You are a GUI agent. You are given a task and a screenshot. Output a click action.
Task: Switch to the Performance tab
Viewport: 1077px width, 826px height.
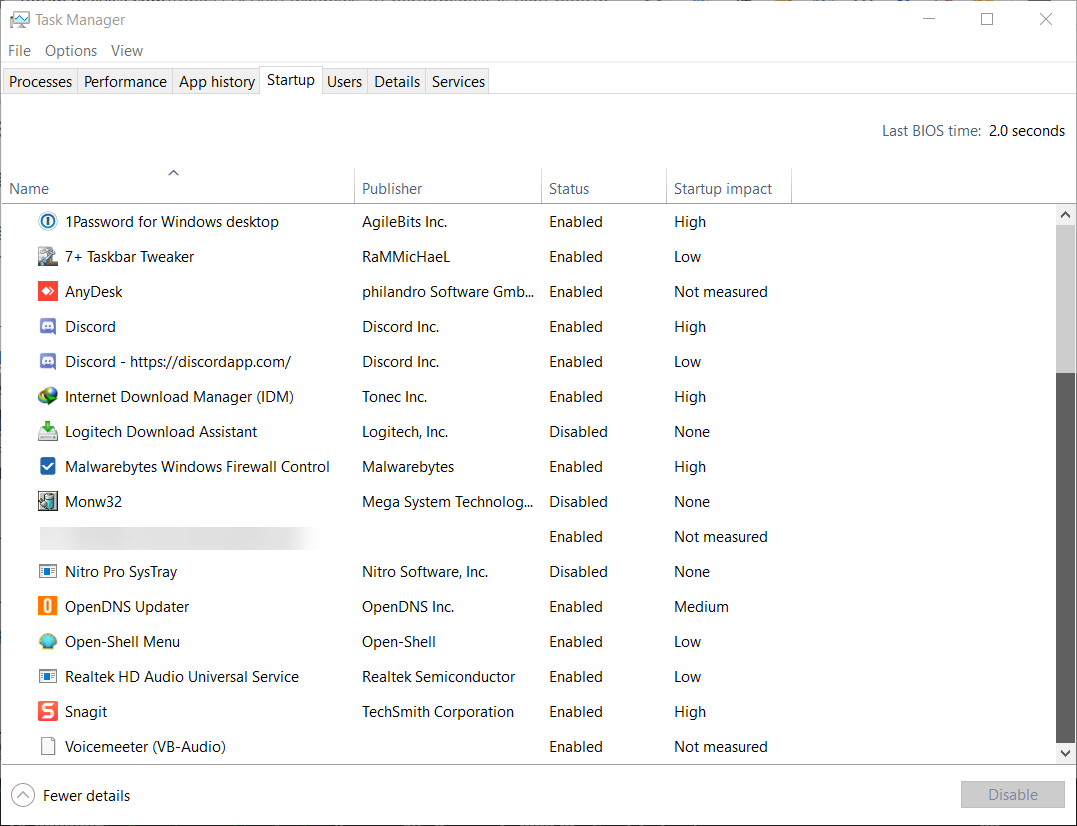[x=125, y=82]
